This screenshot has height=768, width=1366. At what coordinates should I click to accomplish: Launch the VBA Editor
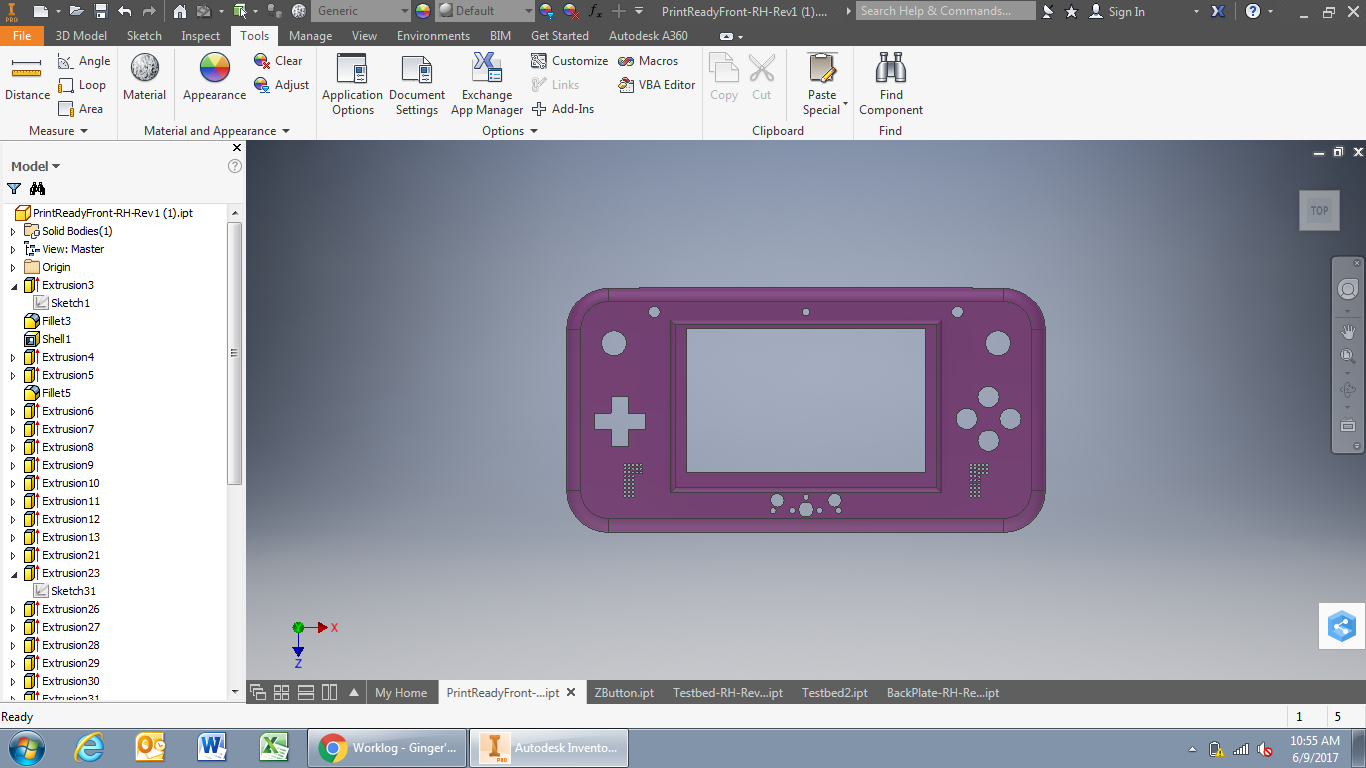pyautogui.click(x=656, y=85)
